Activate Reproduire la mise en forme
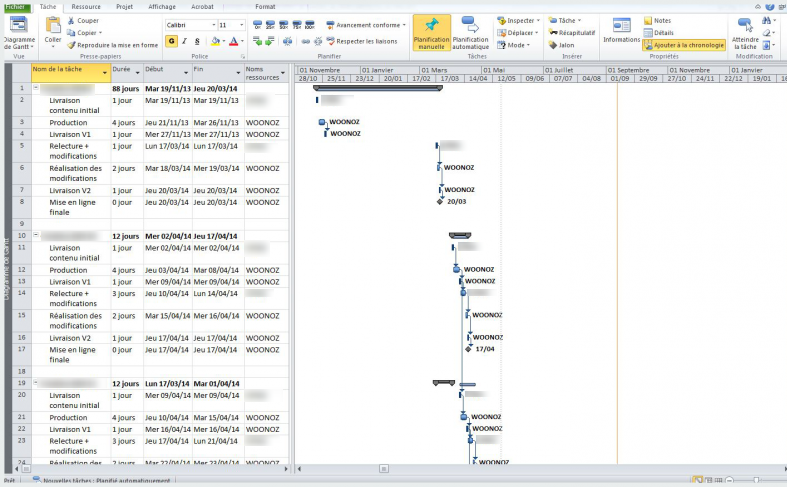The width and height of the screenshot is (787, 490). coord(113,45)
